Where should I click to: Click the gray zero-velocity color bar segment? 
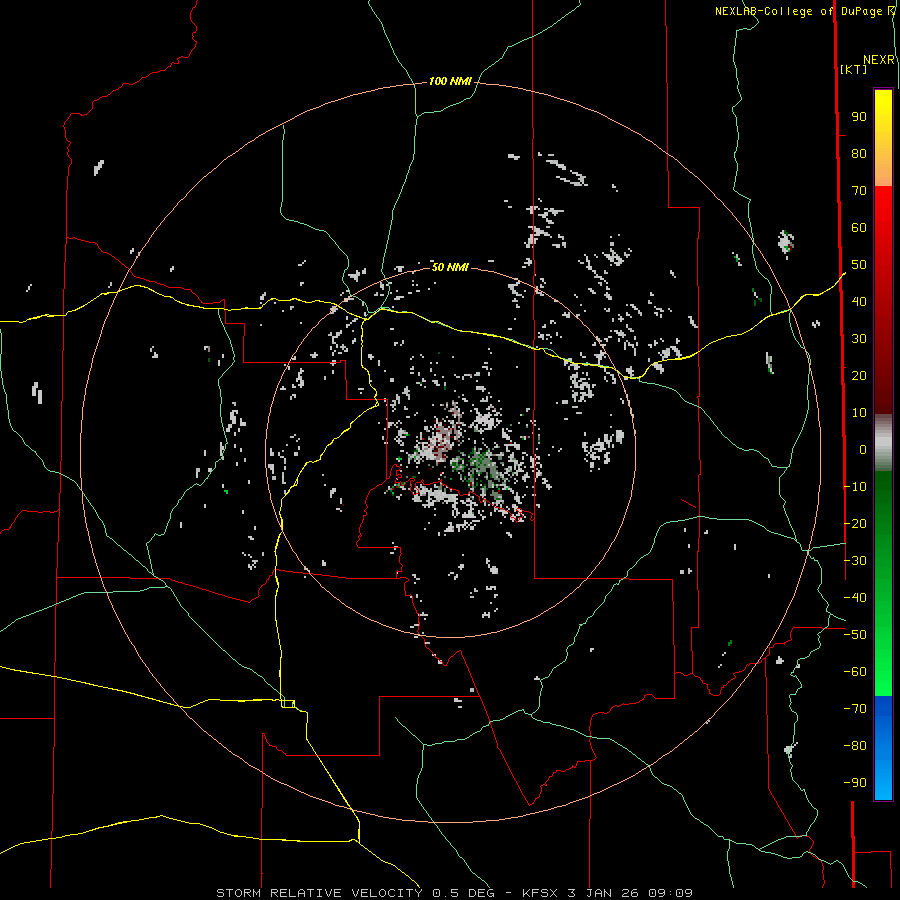883,443
